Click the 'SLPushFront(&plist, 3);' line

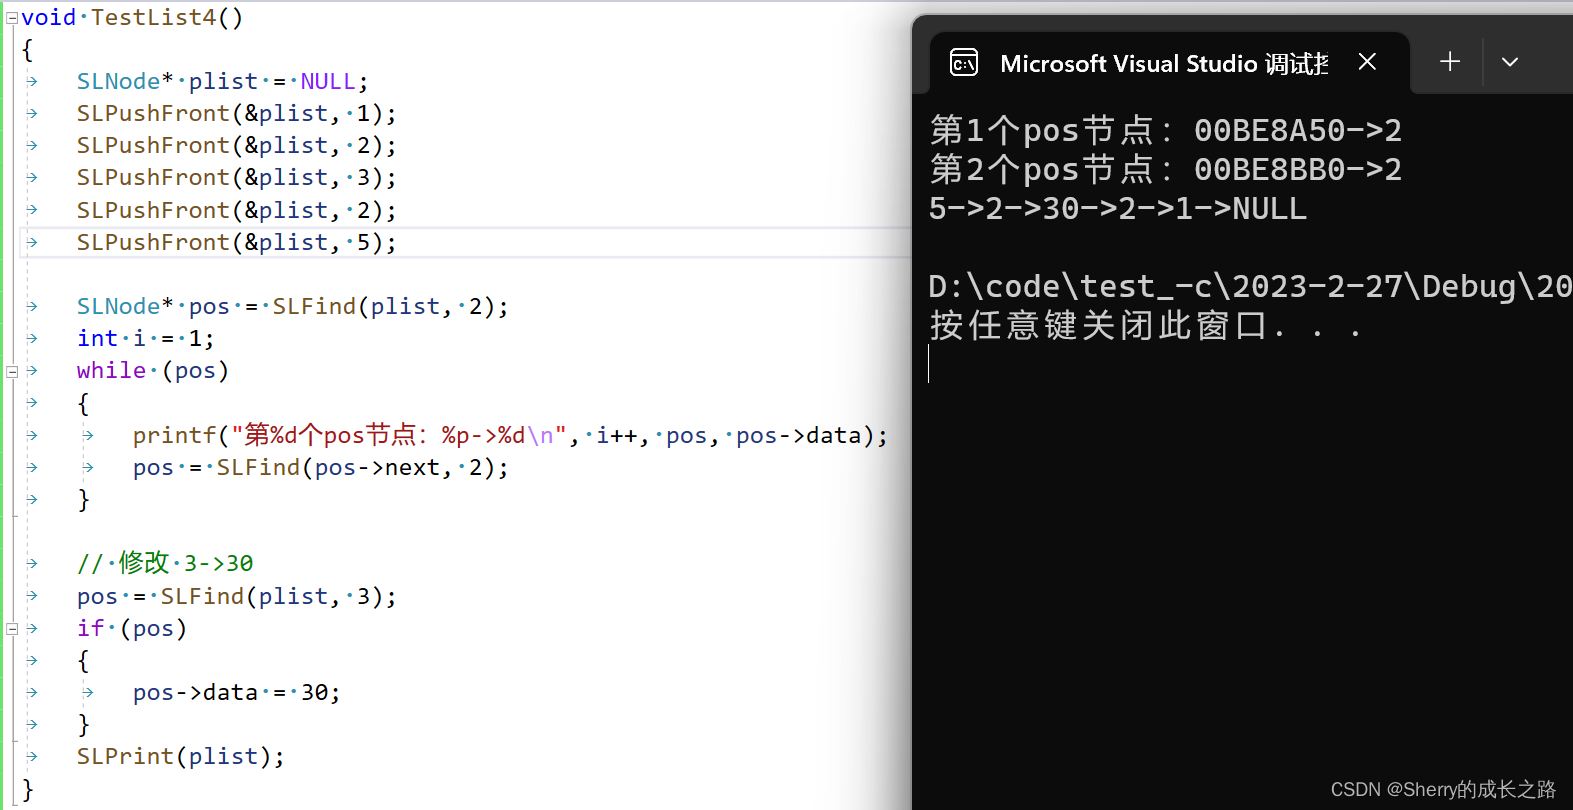[236, 178]
